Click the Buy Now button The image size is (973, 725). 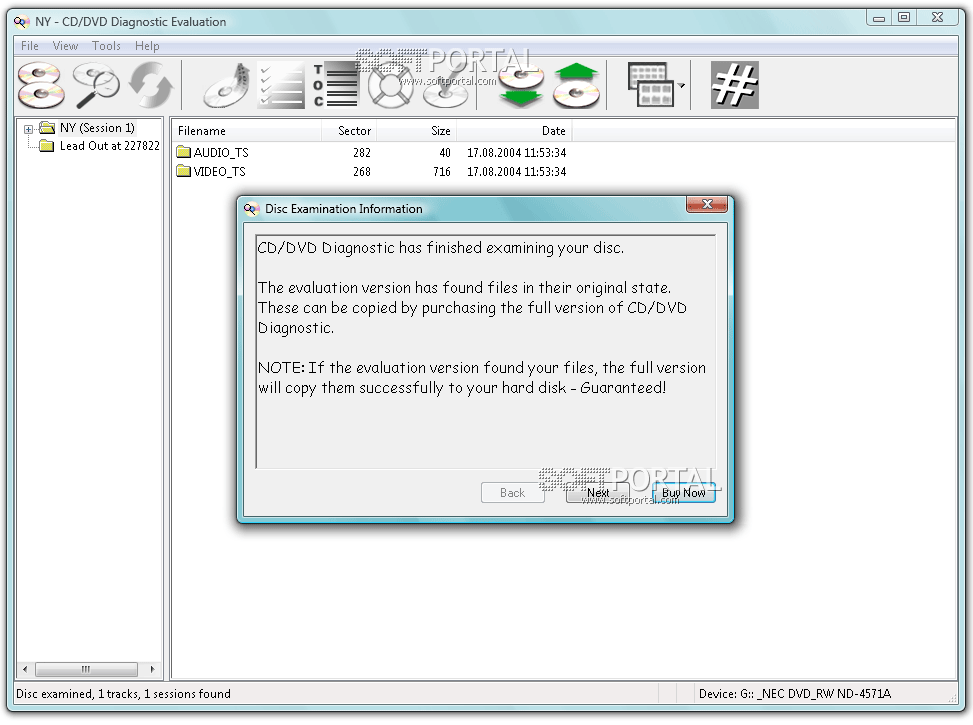pyautogui.click(x=684, y=493)
